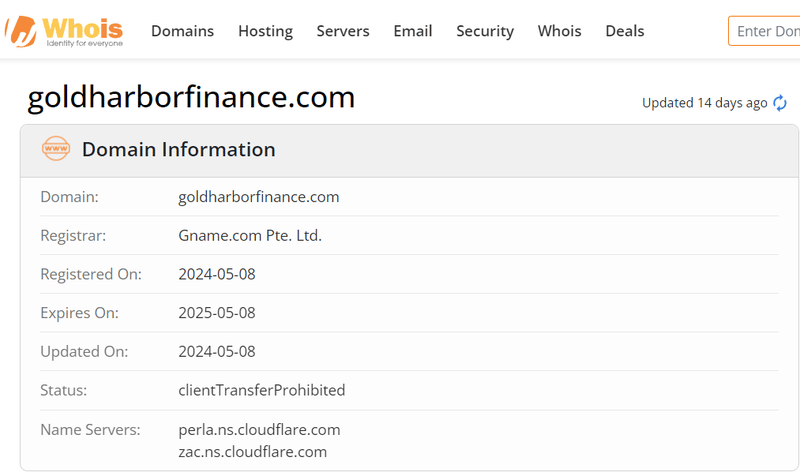This screenshot has width=800, height=476.
Task: Click the perla.ns.cloudflare.com name server
Action: coord(259,430)
